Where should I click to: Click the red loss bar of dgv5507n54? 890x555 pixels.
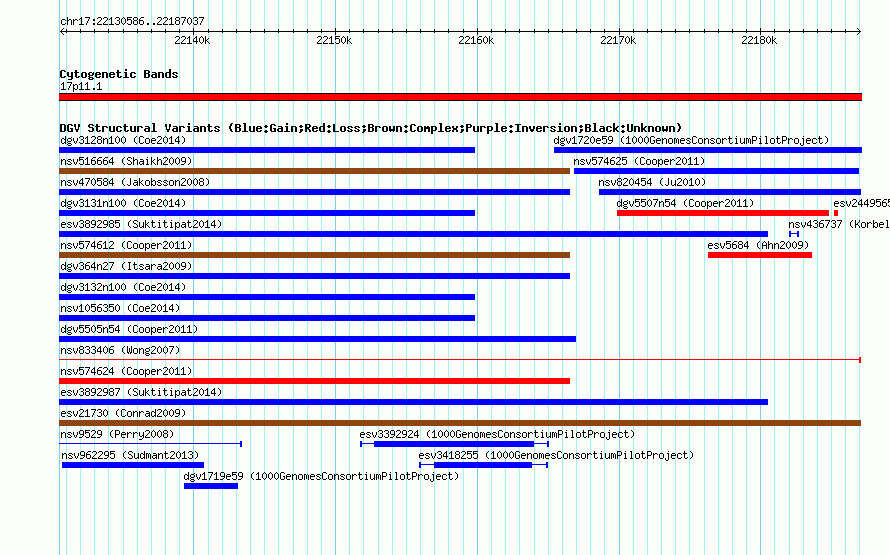point(723,213)
